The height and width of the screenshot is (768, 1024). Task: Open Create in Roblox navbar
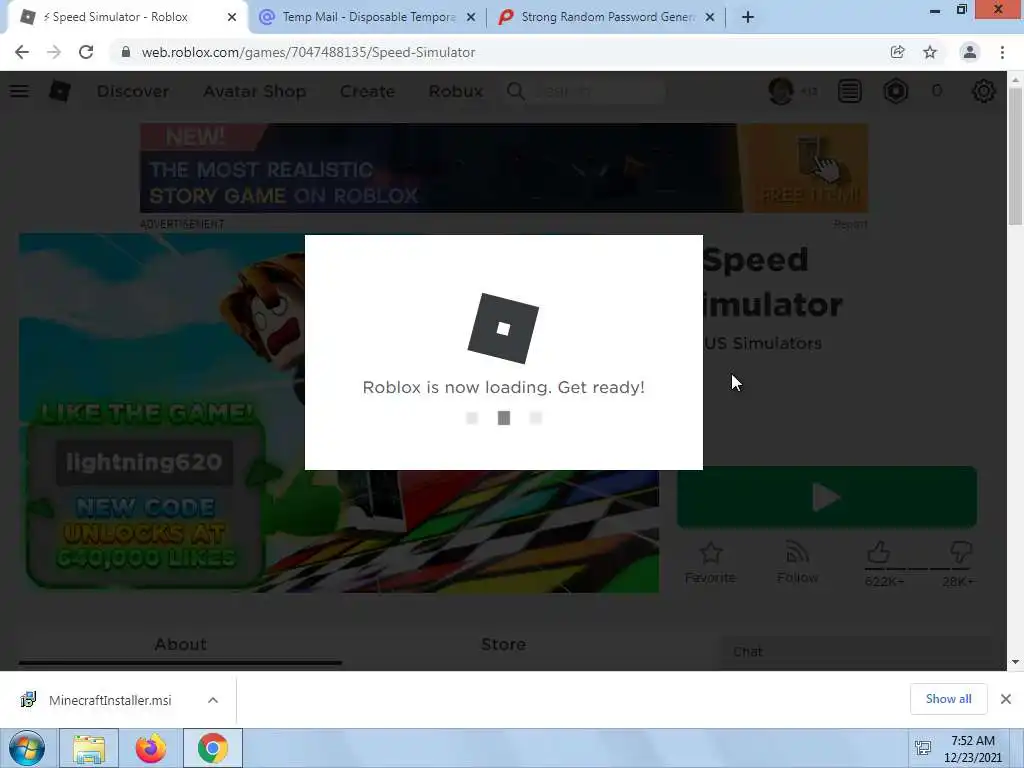[x=367, y=91]
